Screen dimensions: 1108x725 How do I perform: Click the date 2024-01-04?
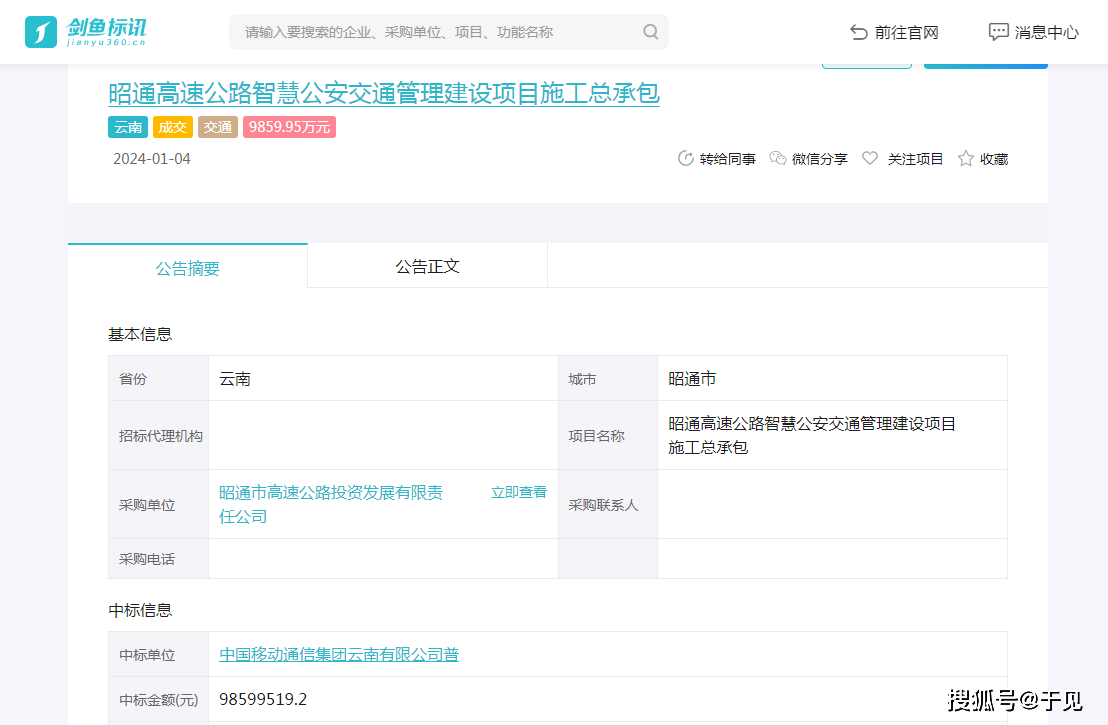152,158
